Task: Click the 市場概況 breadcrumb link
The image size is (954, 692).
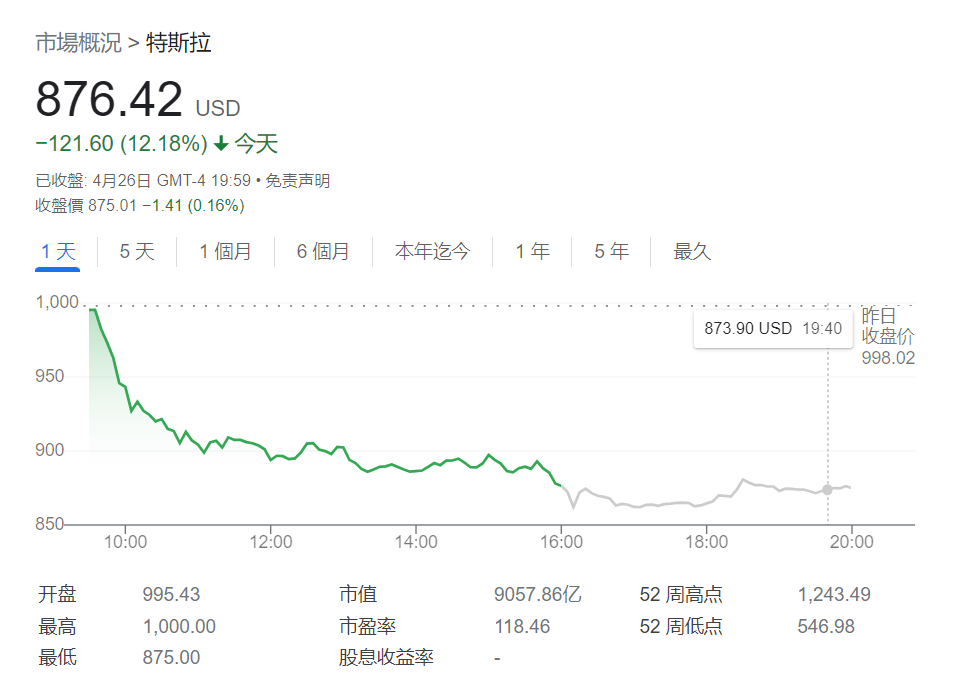Action: pos(78,43)
